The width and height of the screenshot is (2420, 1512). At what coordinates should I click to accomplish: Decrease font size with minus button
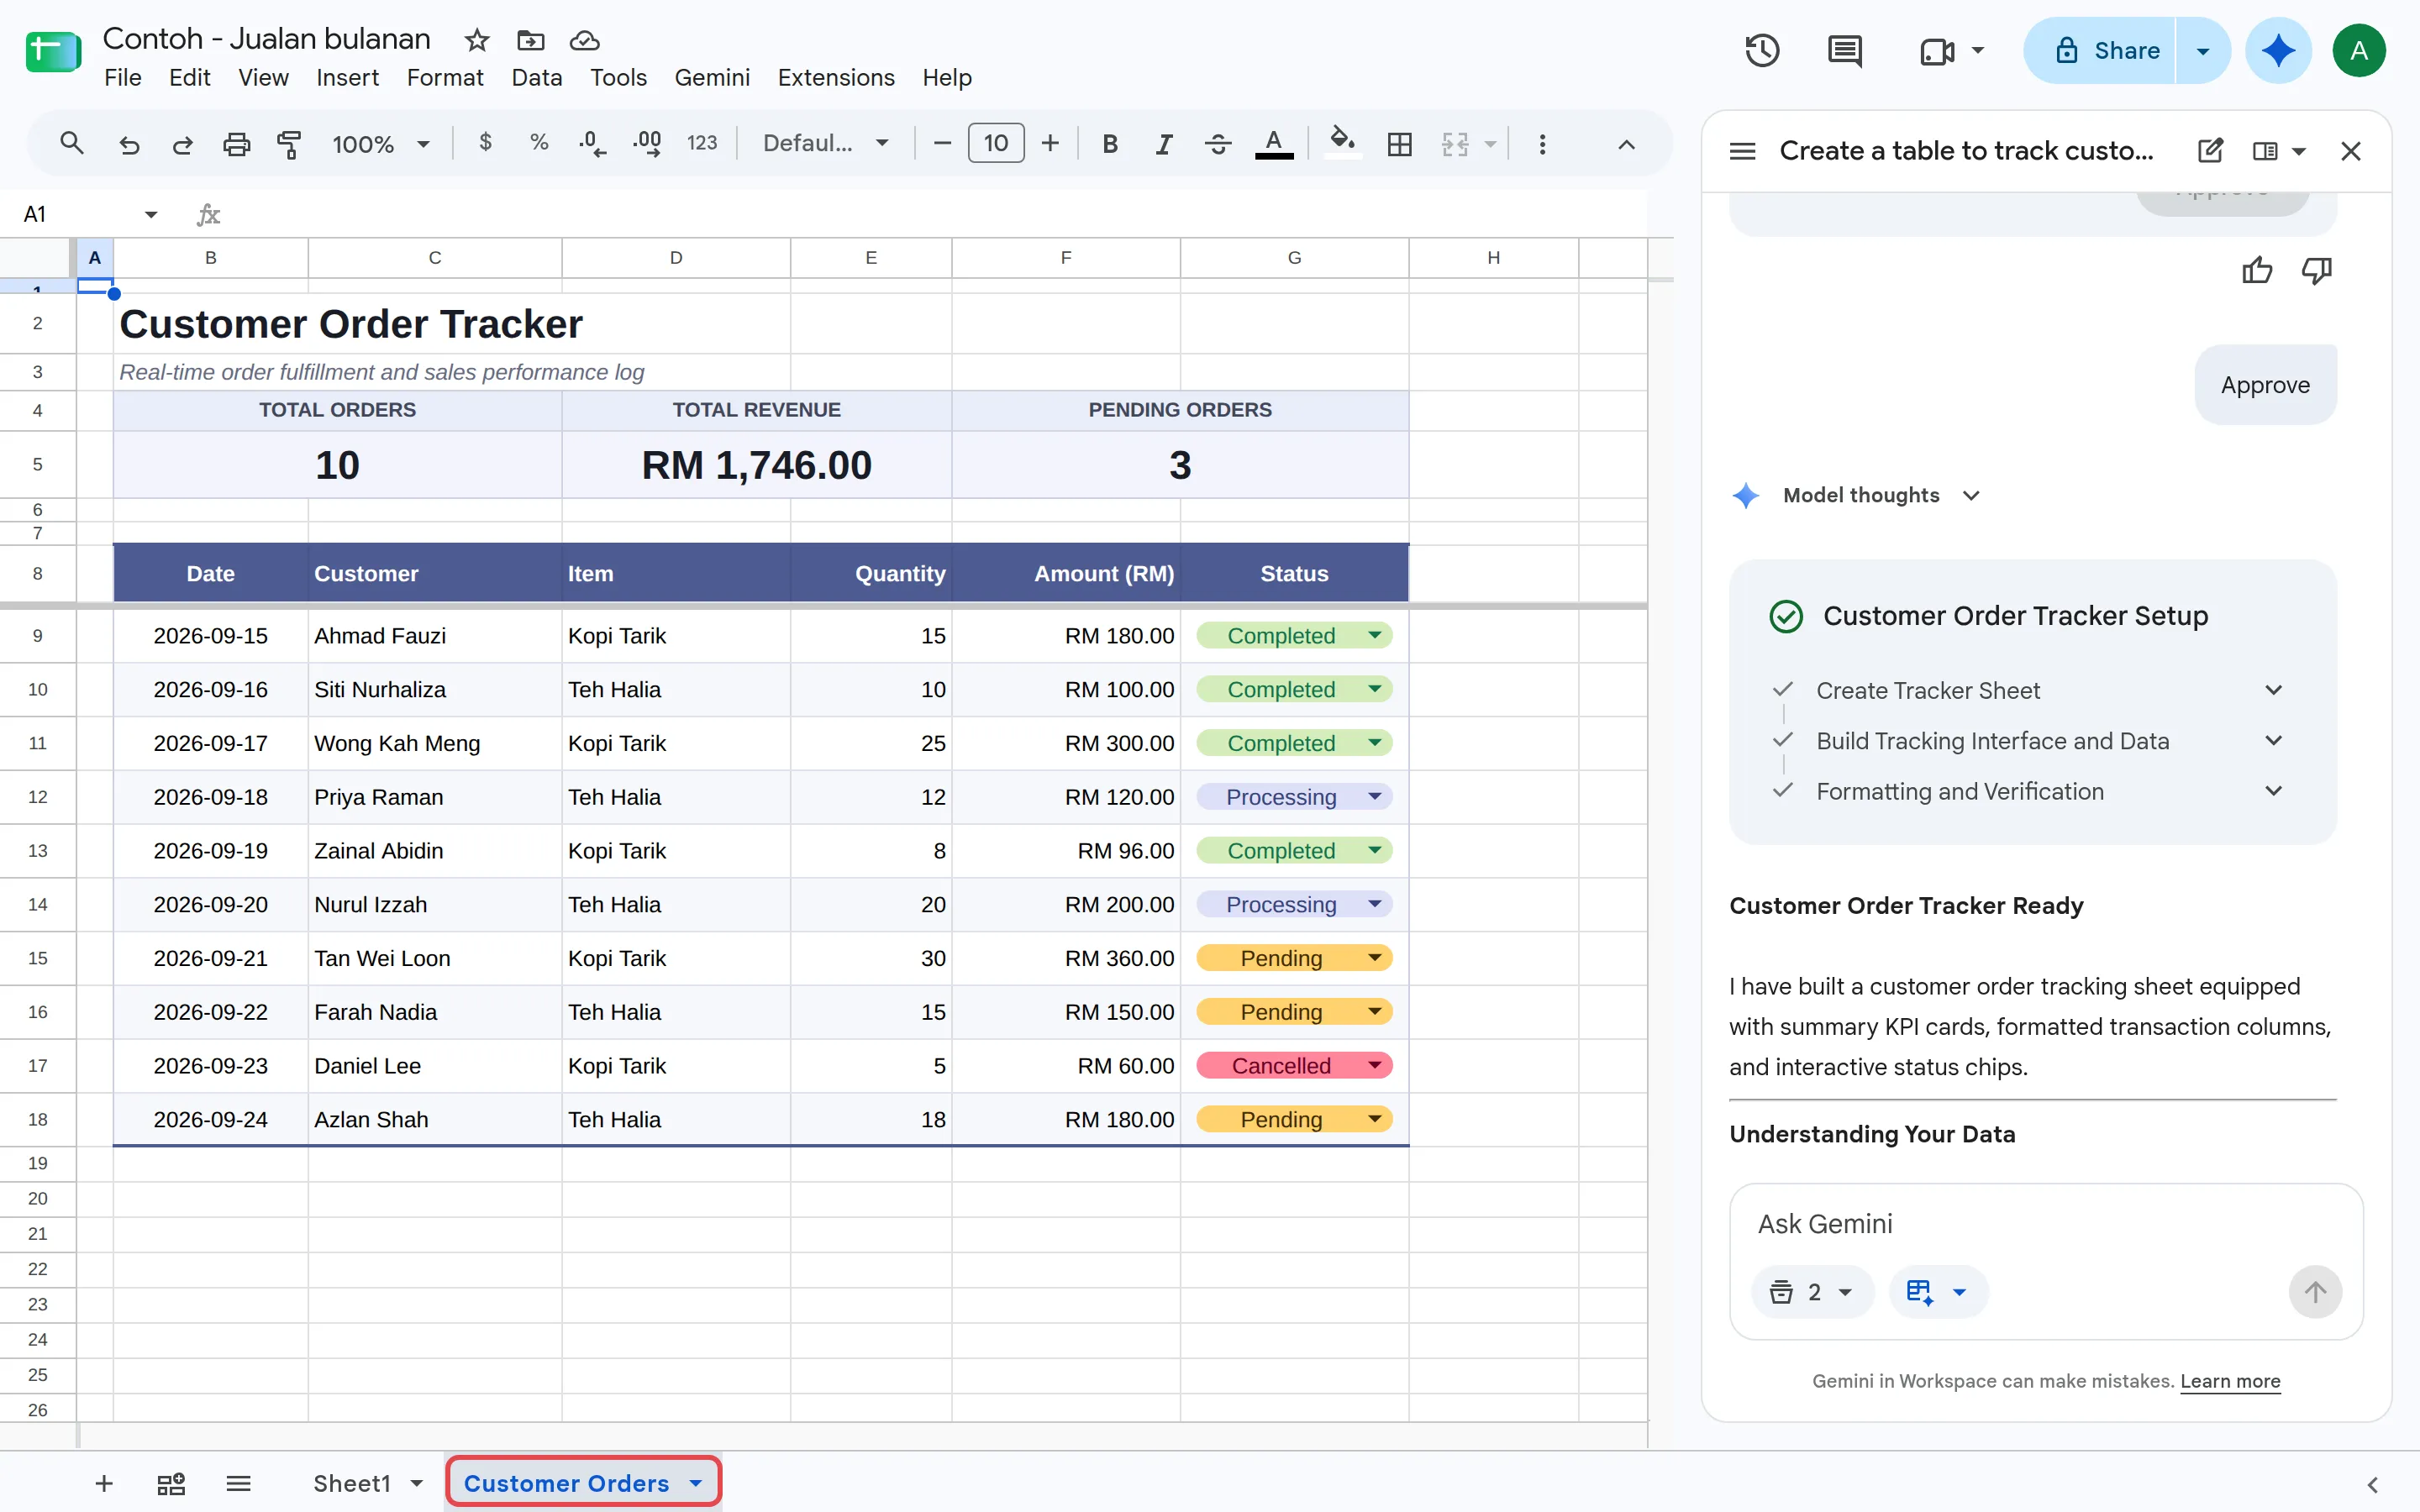941,144
